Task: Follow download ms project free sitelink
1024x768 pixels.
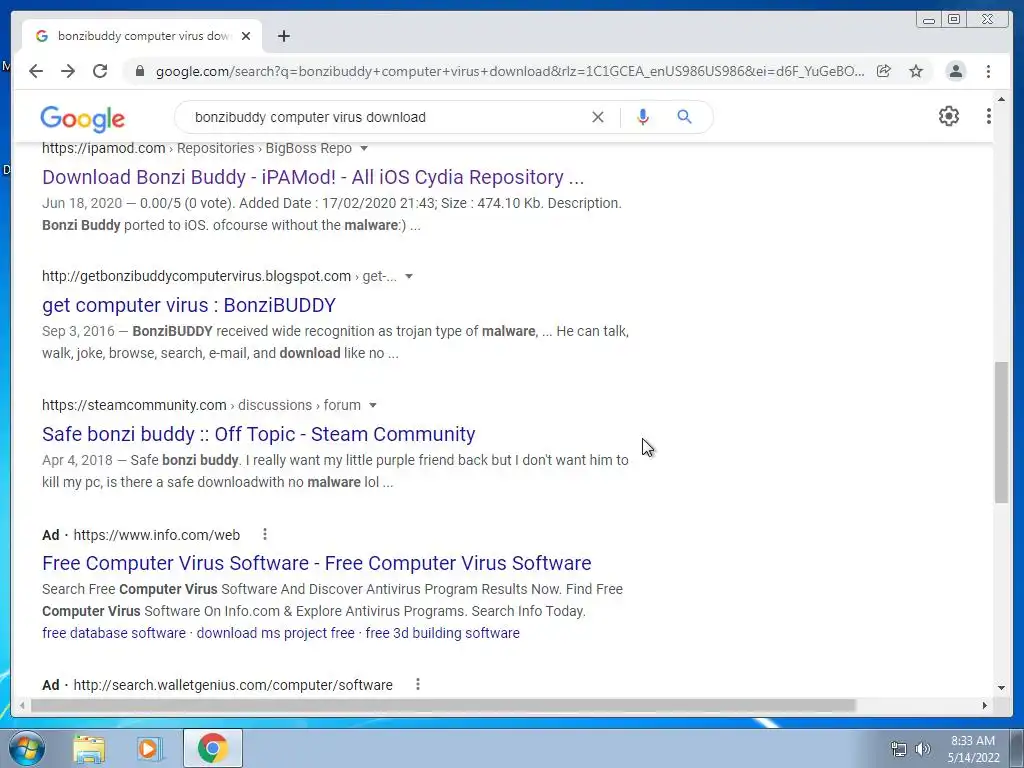Action: (276, 633)
